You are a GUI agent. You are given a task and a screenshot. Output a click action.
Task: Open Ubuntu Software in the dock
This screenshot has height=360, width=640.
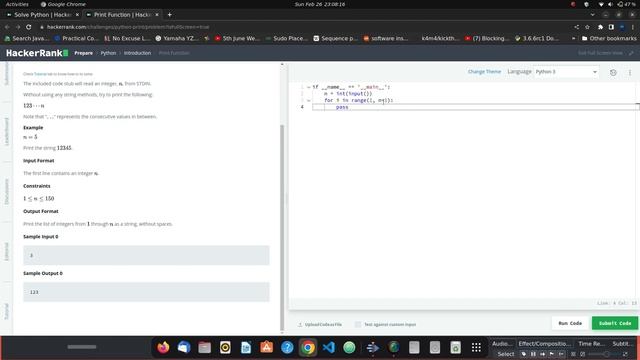[267, 347]
